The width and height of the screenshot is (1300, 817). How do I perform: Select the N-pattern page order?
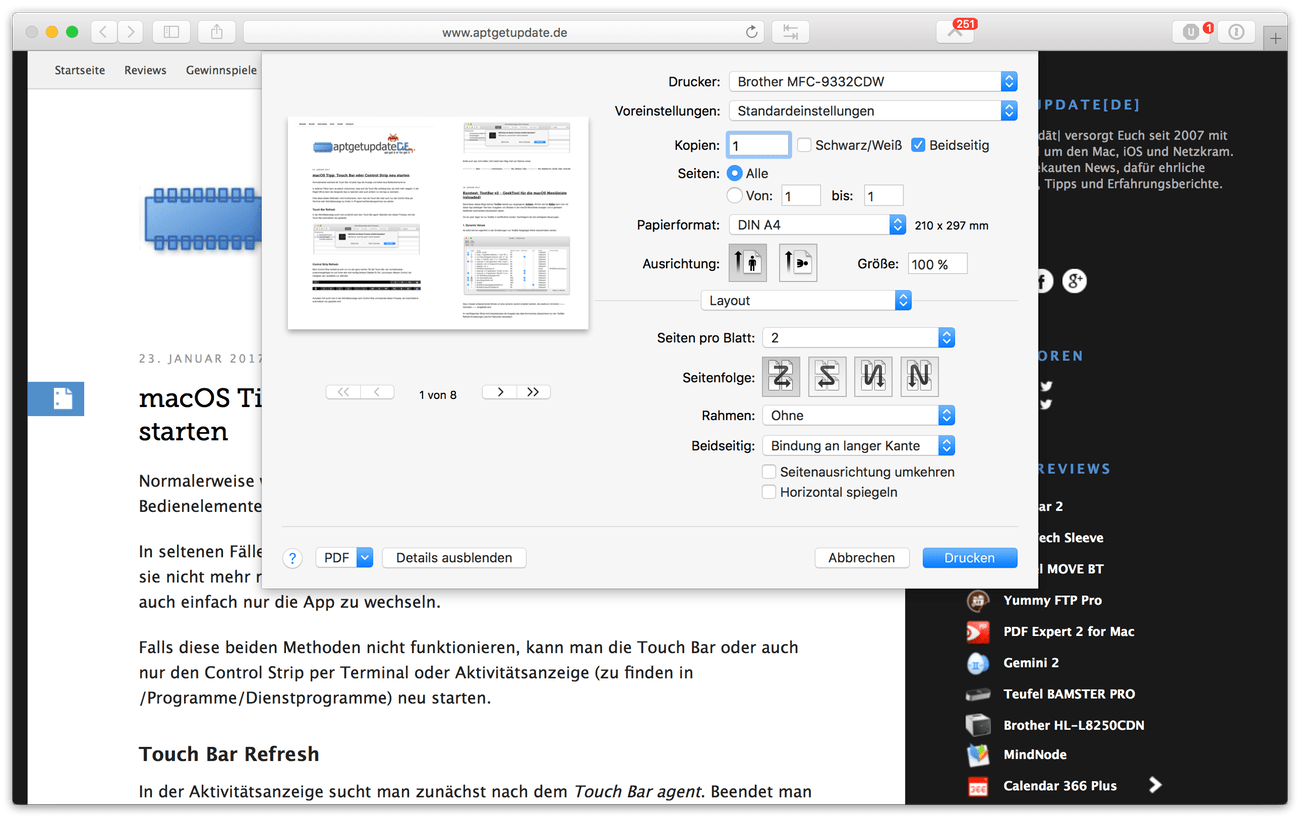coord(920,376)
